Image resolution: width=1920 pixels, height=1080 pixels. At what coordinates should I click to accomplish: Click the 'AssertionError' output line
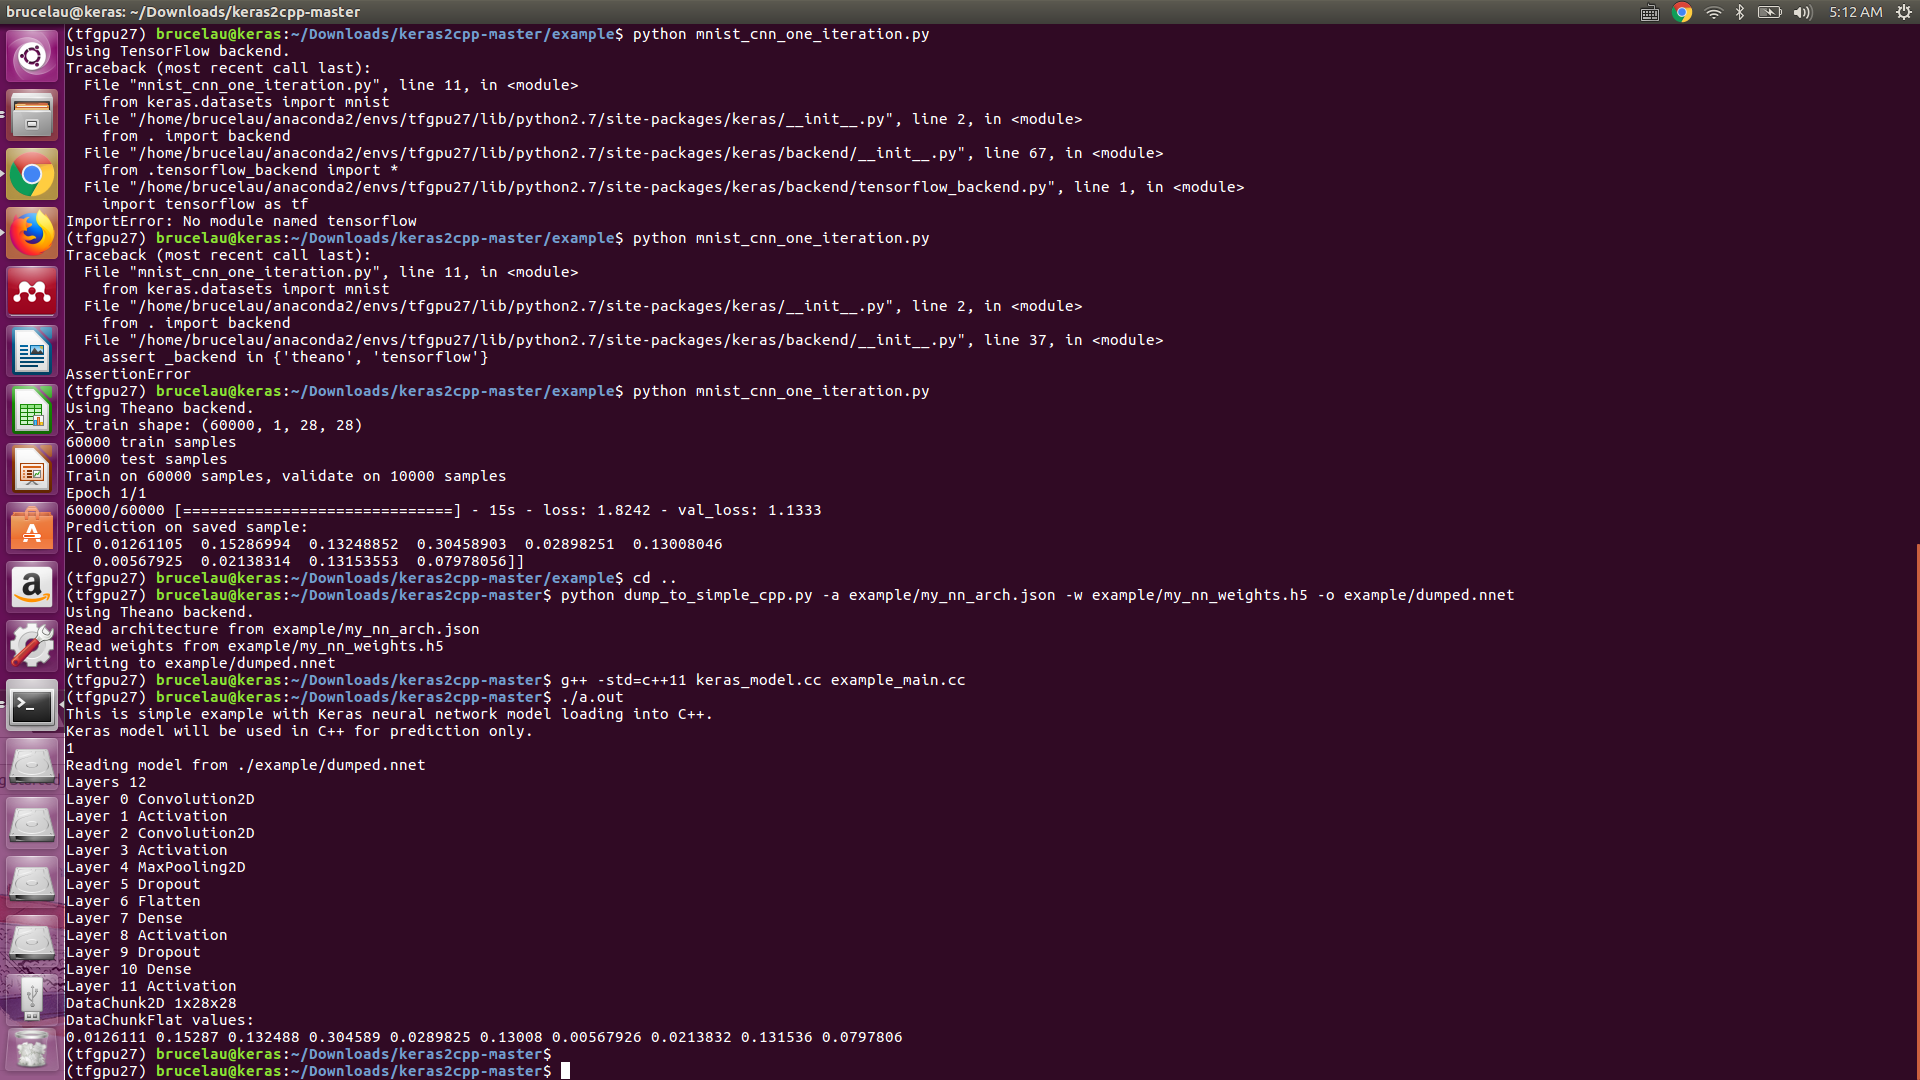coord(128,374)
